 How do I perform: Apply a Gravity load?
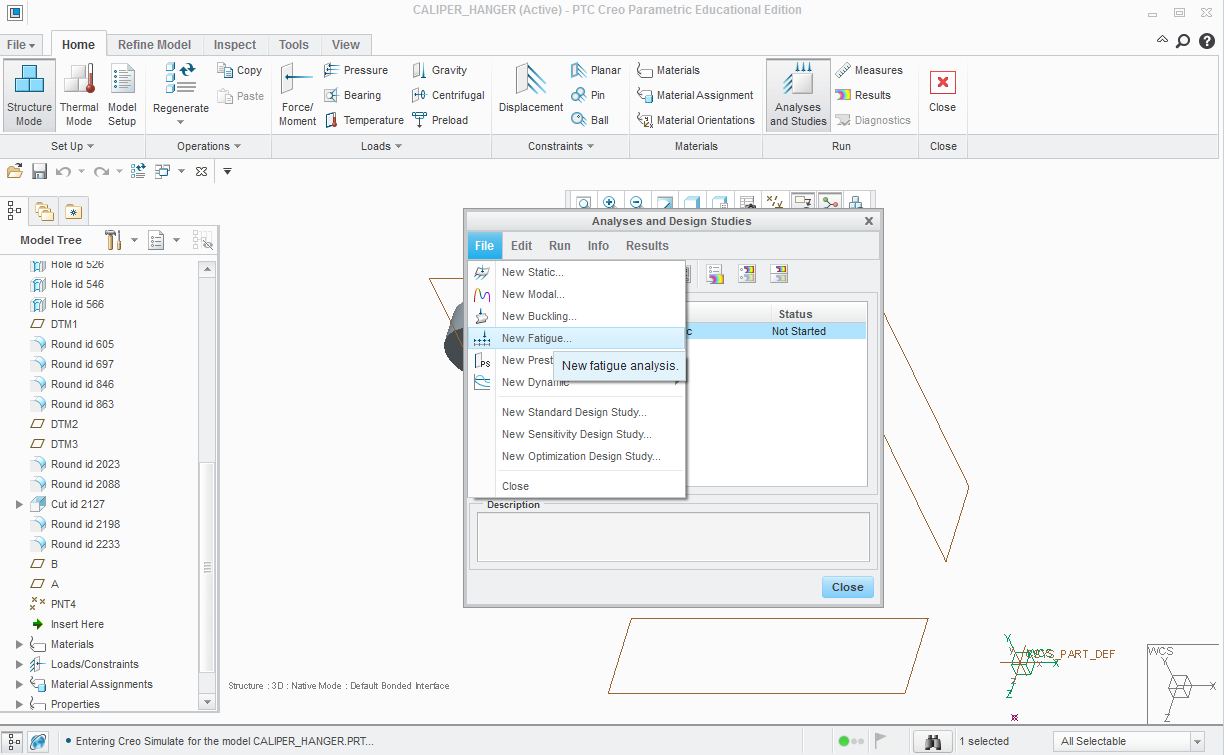coord(440,70)
